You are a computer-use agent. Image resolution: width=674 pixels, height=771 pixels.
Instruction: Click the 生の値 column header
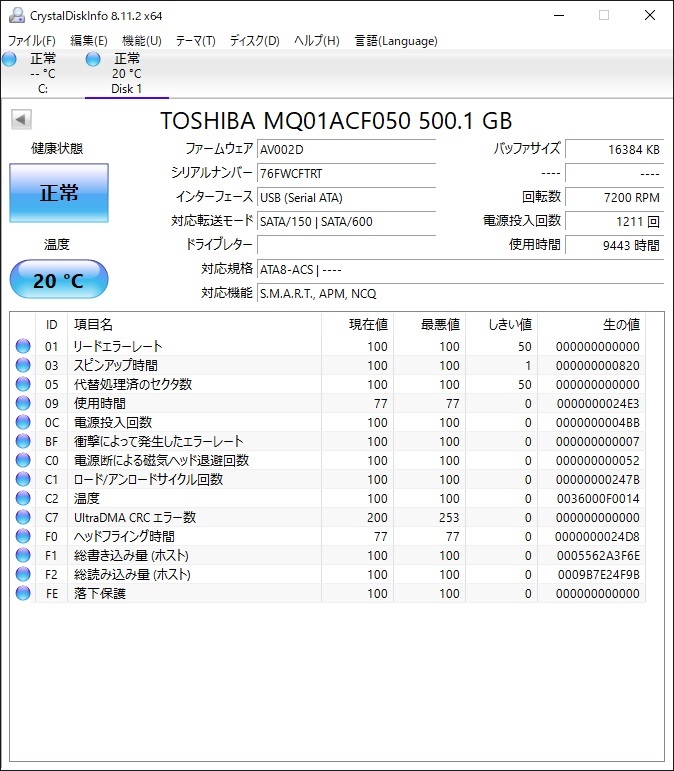(x=620, y=325)
